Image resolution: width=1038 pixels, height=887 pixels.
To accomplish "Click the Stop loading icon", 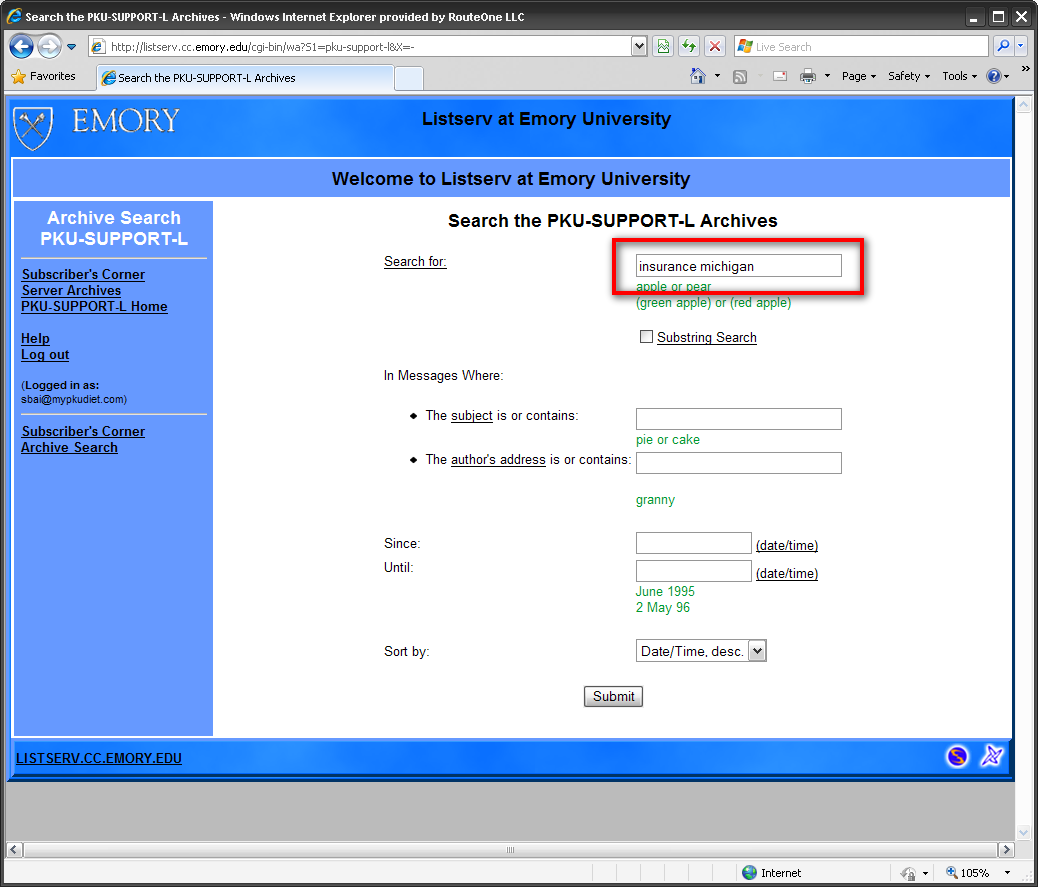I will tap(715, 46).
